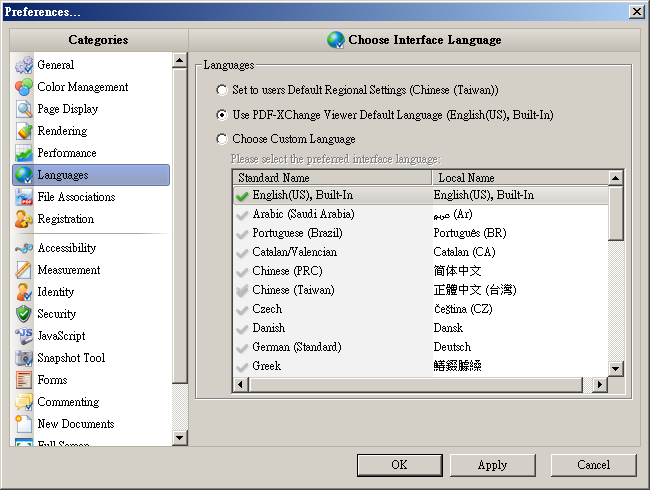This screenshot has width=650, height=490.
Task: Select Set to users Default Regional Settings radio
Action: [222, 90]
